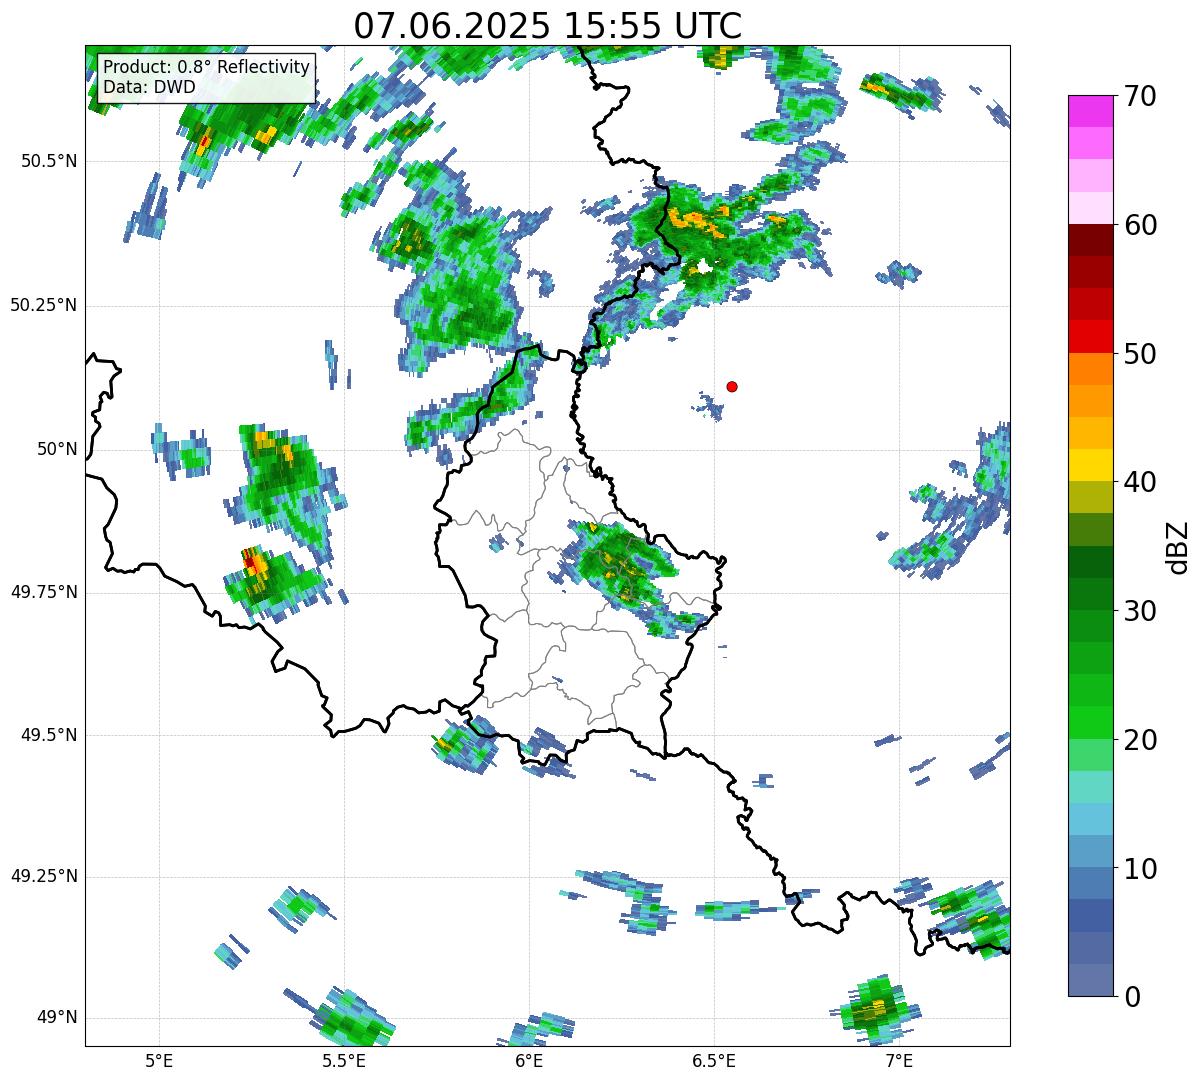Click the red station marker dot

tap(732, 386)
